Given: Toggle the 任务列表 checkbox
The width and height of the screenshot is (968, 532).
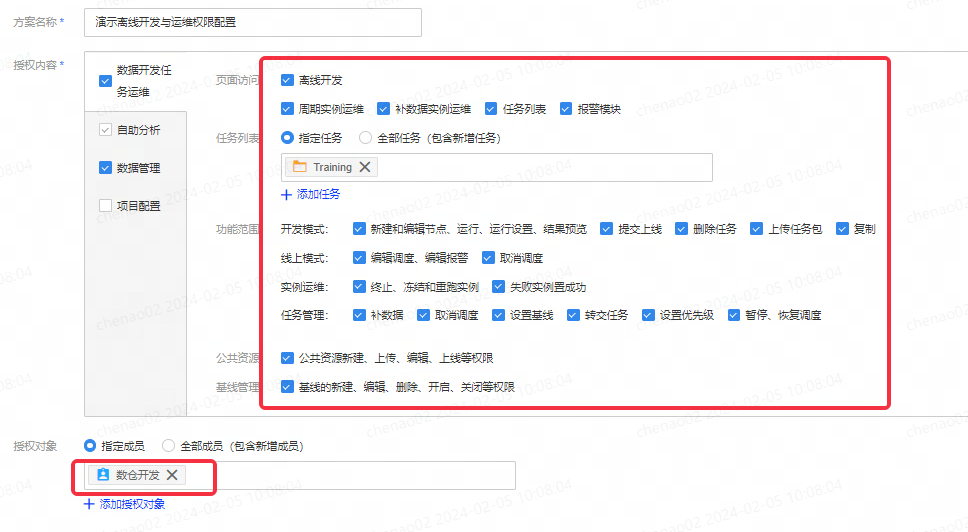Looking at the screenshot, I should (491, 109).
